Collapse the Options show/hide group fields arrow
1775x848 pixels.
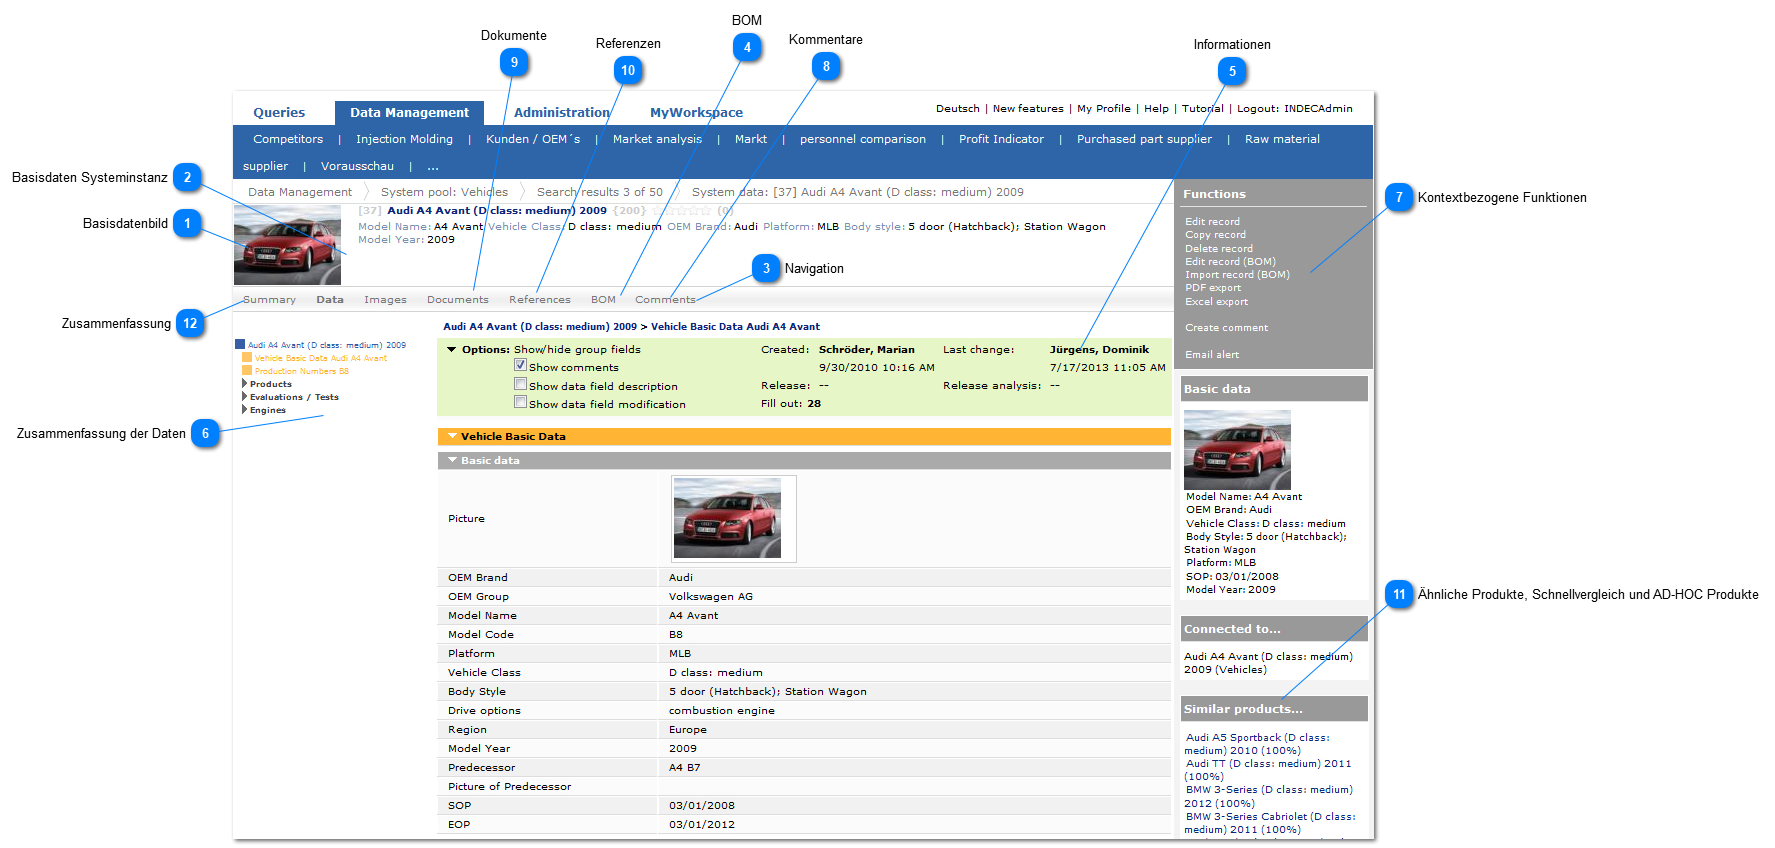tap(451, 350)
